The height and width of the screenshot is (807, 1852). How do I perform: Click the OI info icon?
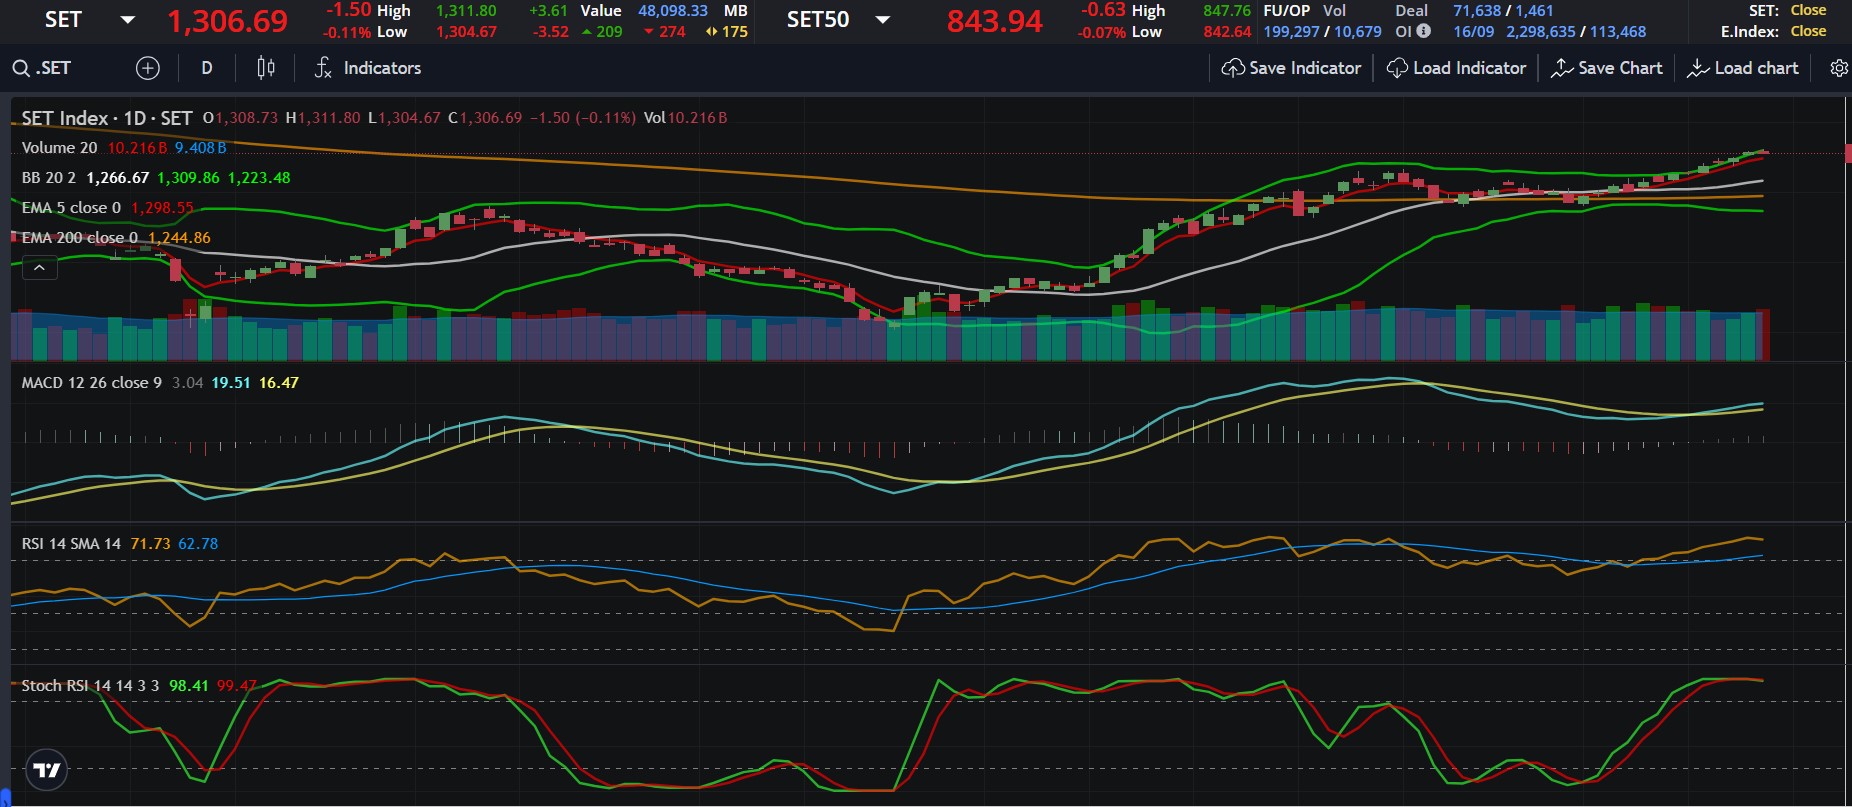[1423, 31]
